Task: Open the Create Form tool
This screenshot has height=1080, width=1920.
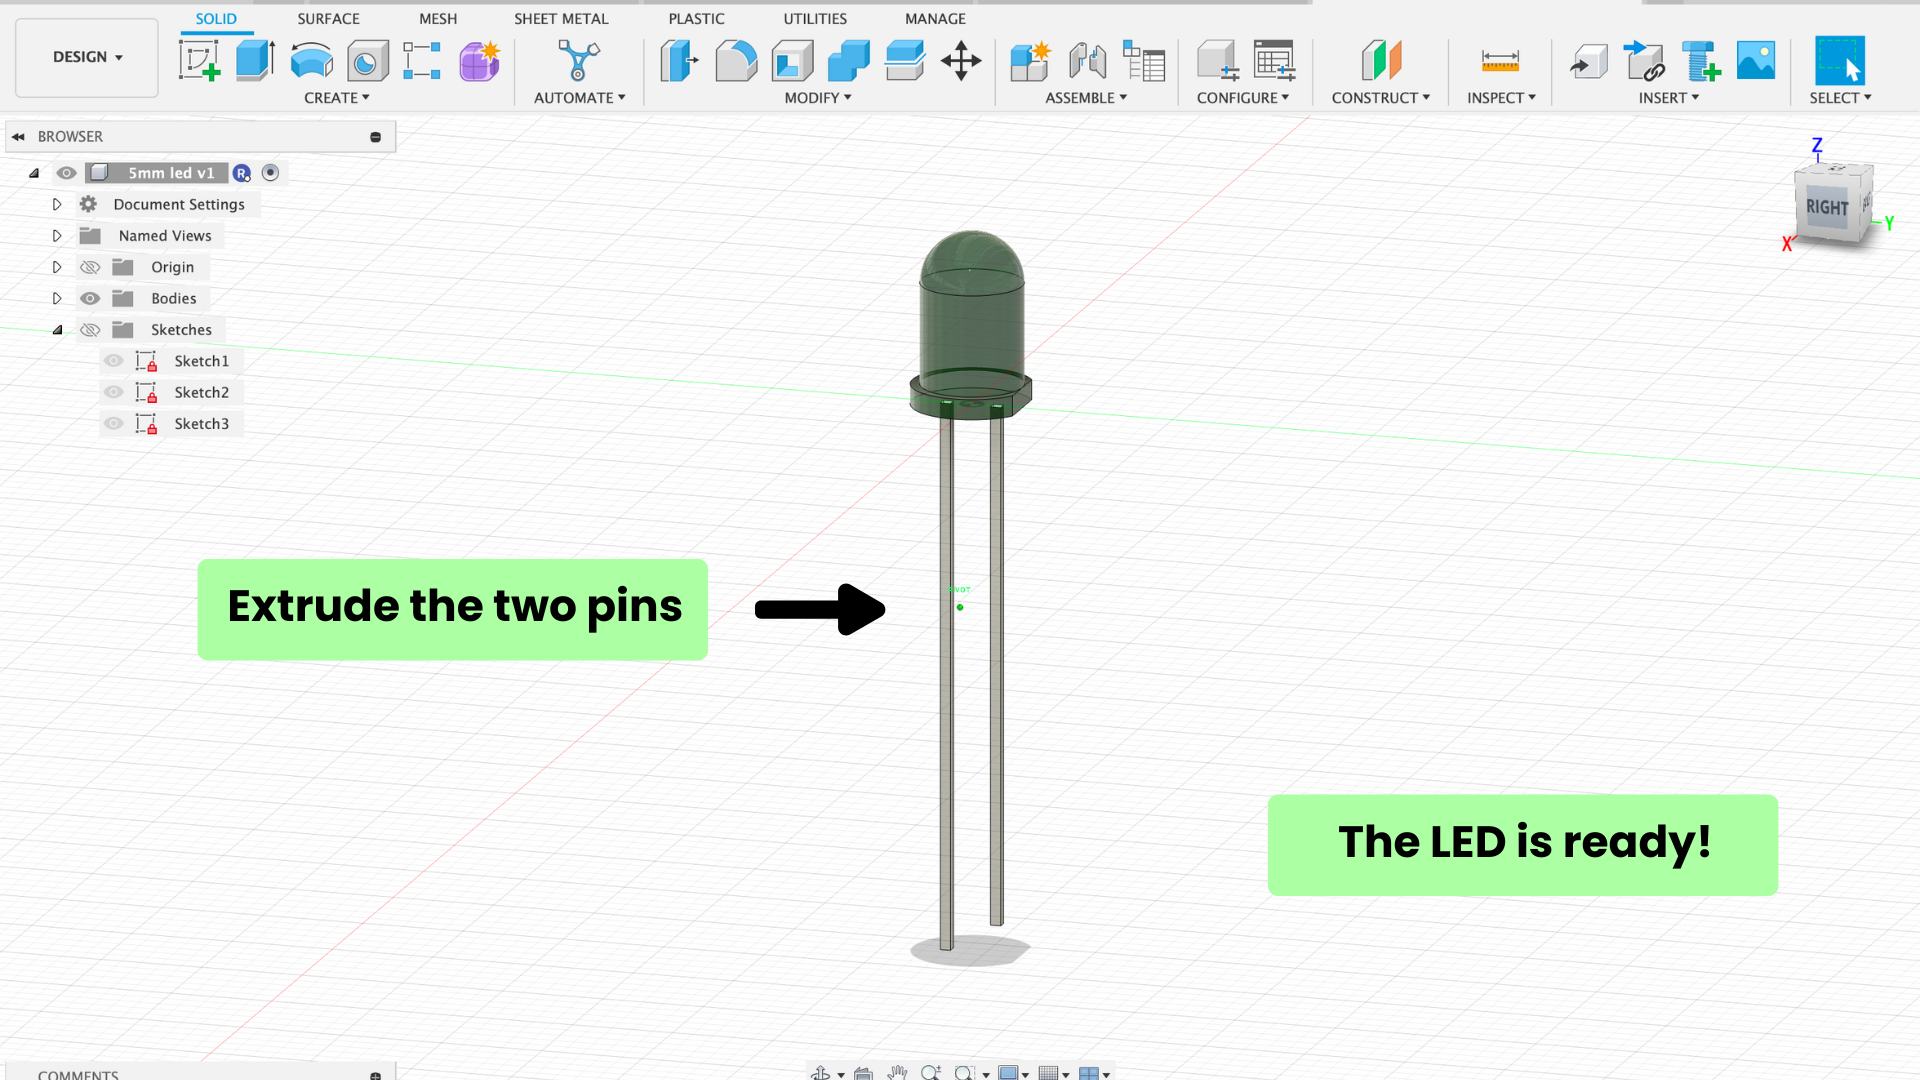Action: click(x=479, y=61)
